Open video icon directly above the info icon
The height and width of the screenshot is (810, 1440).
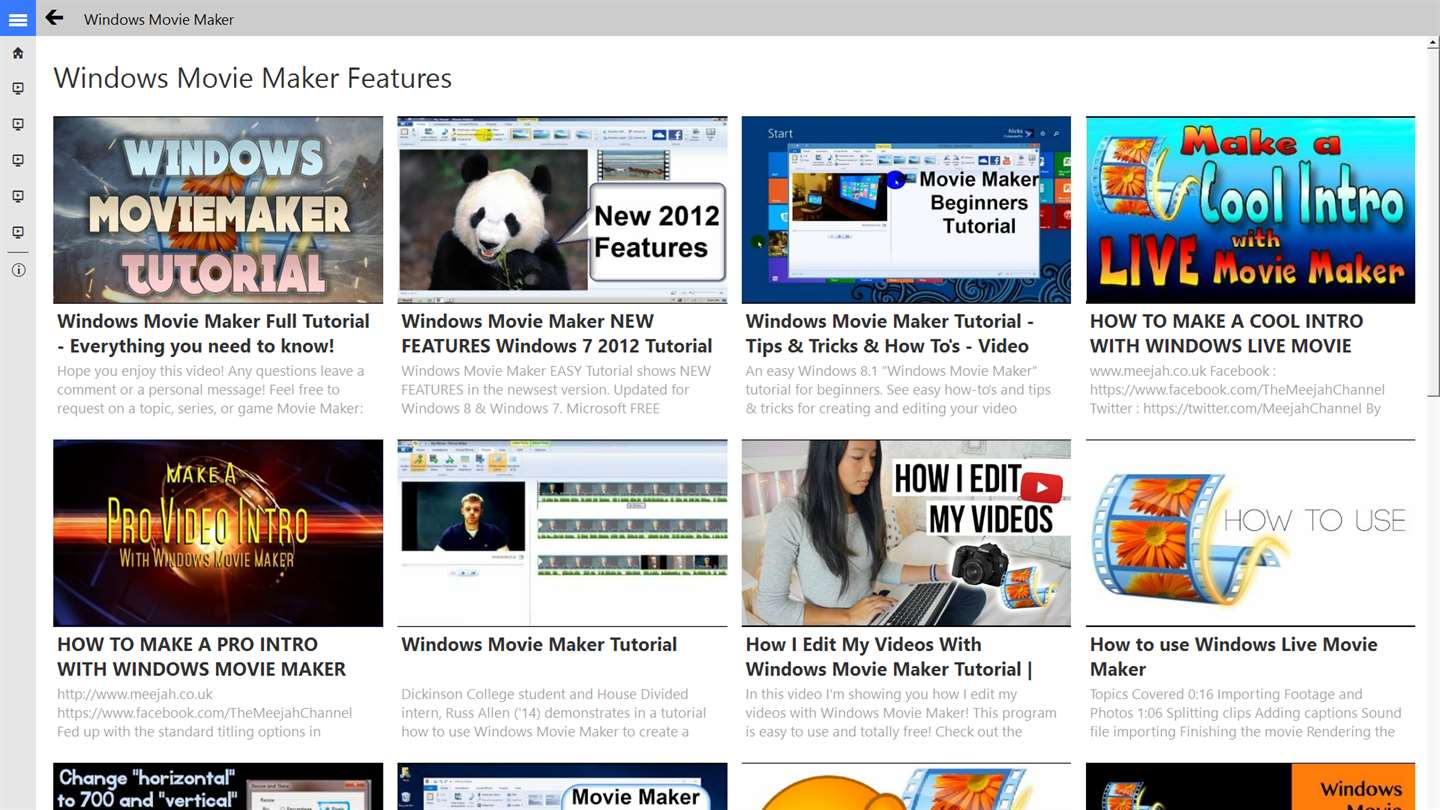click(x=18, y=233)
